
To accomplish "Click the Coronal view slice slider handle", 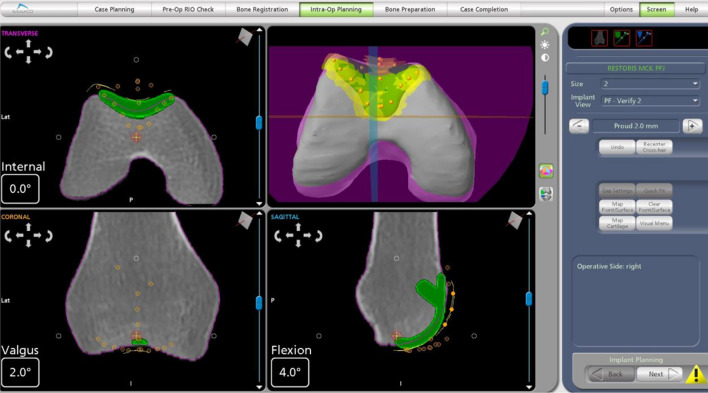I will pos(259,303).
